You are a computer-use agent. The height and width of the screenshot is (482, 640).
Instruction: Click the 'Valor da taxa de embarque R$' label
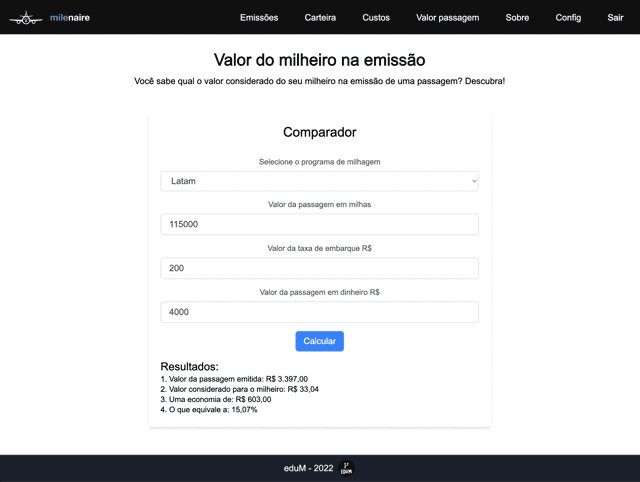click(320, 248)
